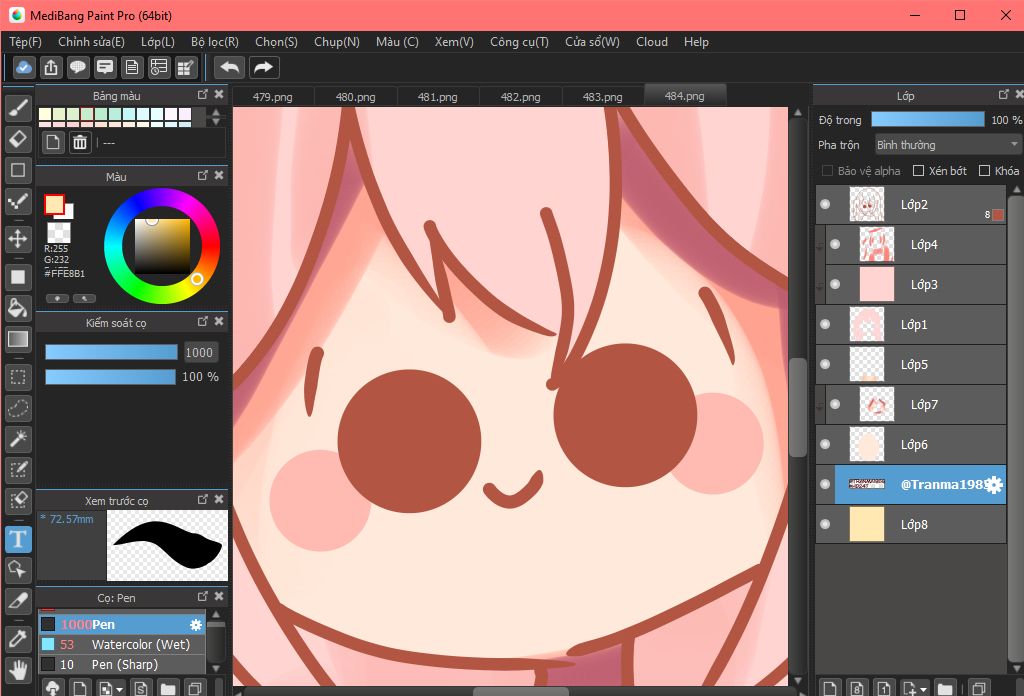Open settings gear of 1000 Pen brush
This screenshot has height=696, width=1024.
195,625
